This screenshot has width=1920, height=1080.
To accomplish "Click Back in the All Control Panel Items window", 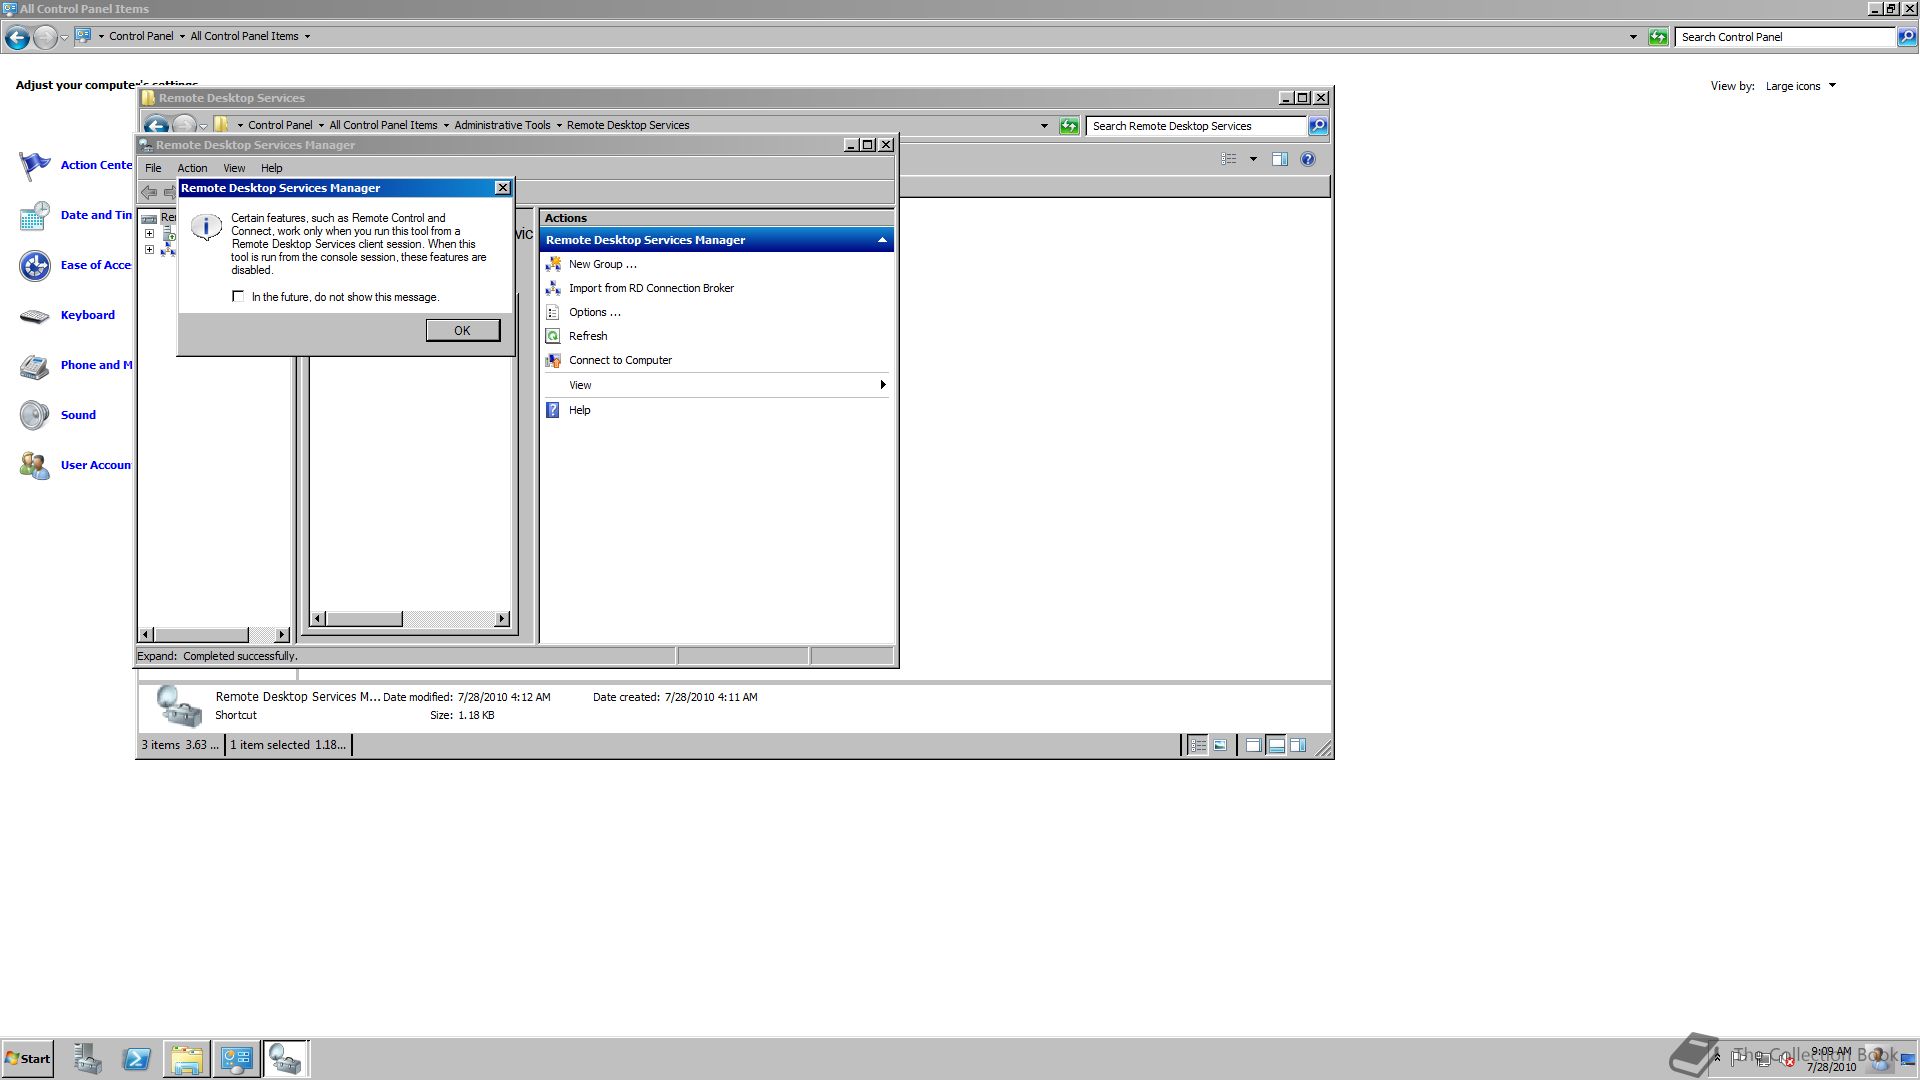I will (x=17, y=38).
